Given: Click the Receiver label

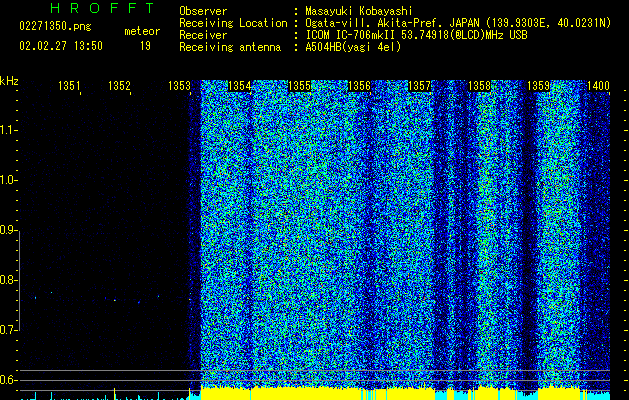Looking at the screenshot, I should point(203,35).
